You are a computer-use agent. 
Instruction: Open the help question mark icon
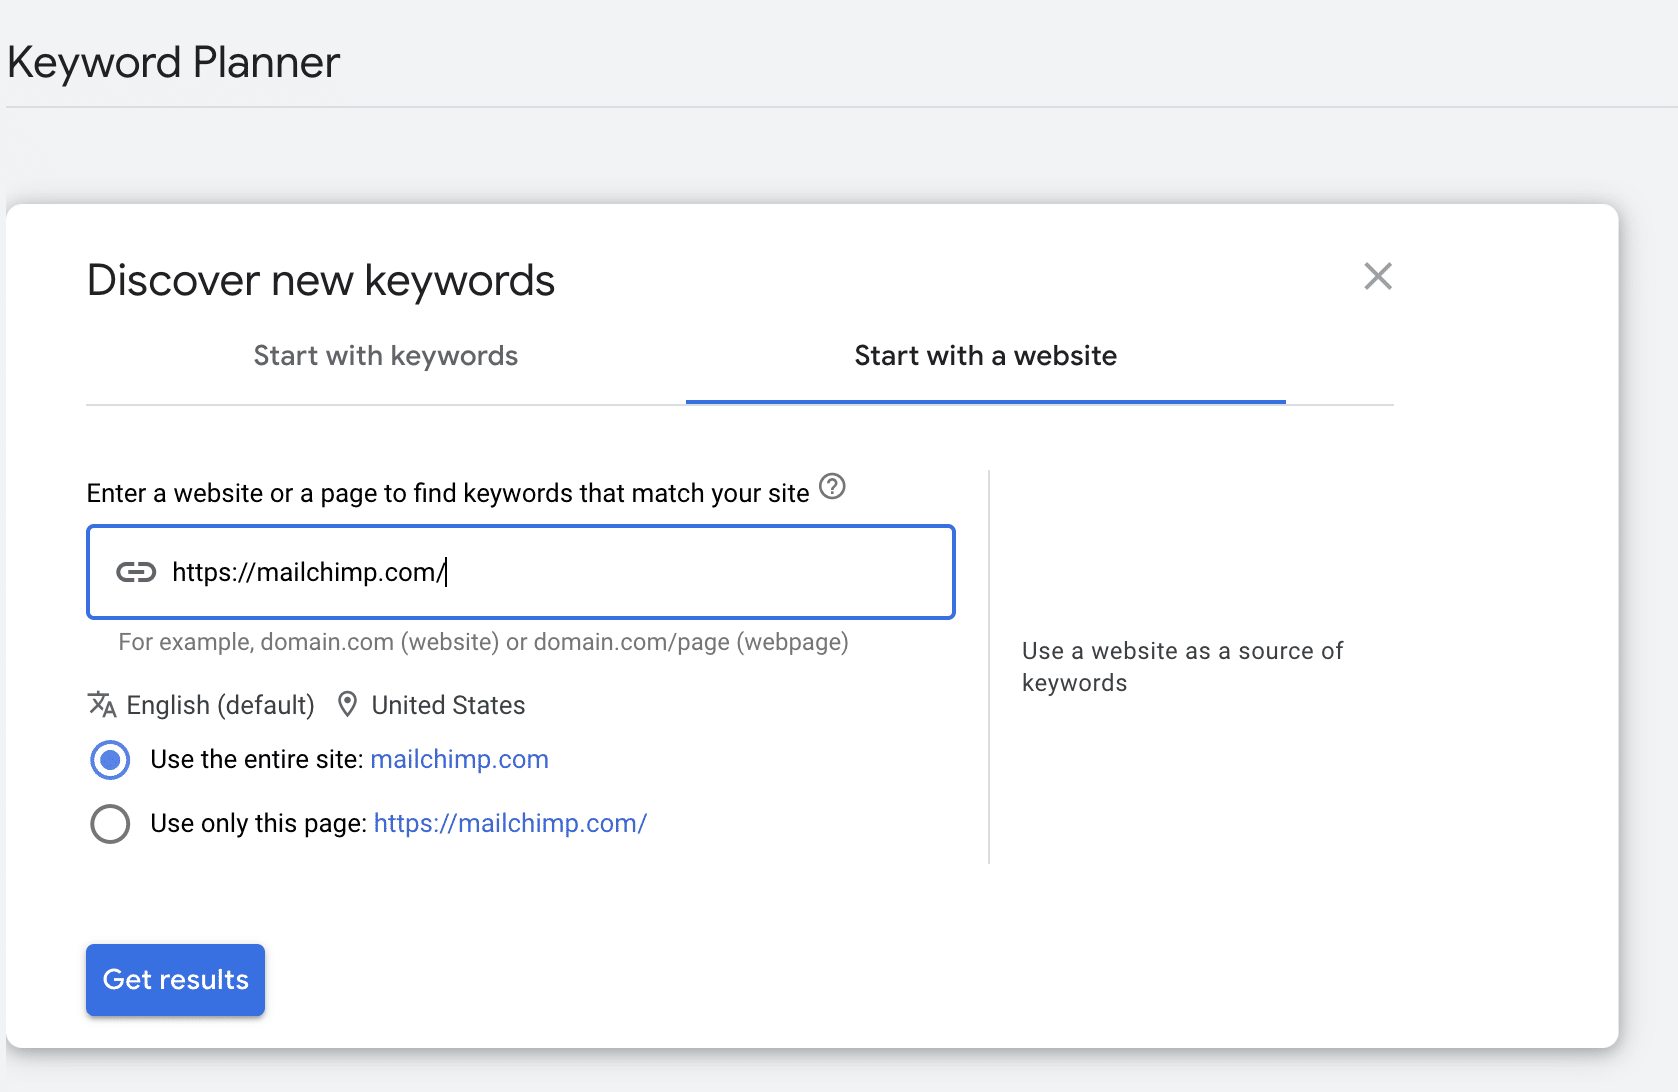pyautogui.click(x=832, y=487)
